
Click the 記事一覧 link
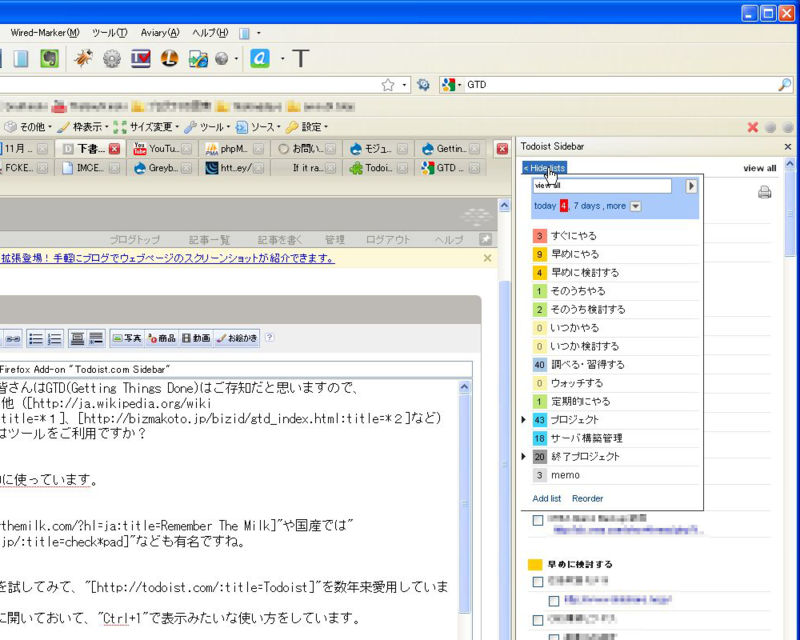coord(209,239)
